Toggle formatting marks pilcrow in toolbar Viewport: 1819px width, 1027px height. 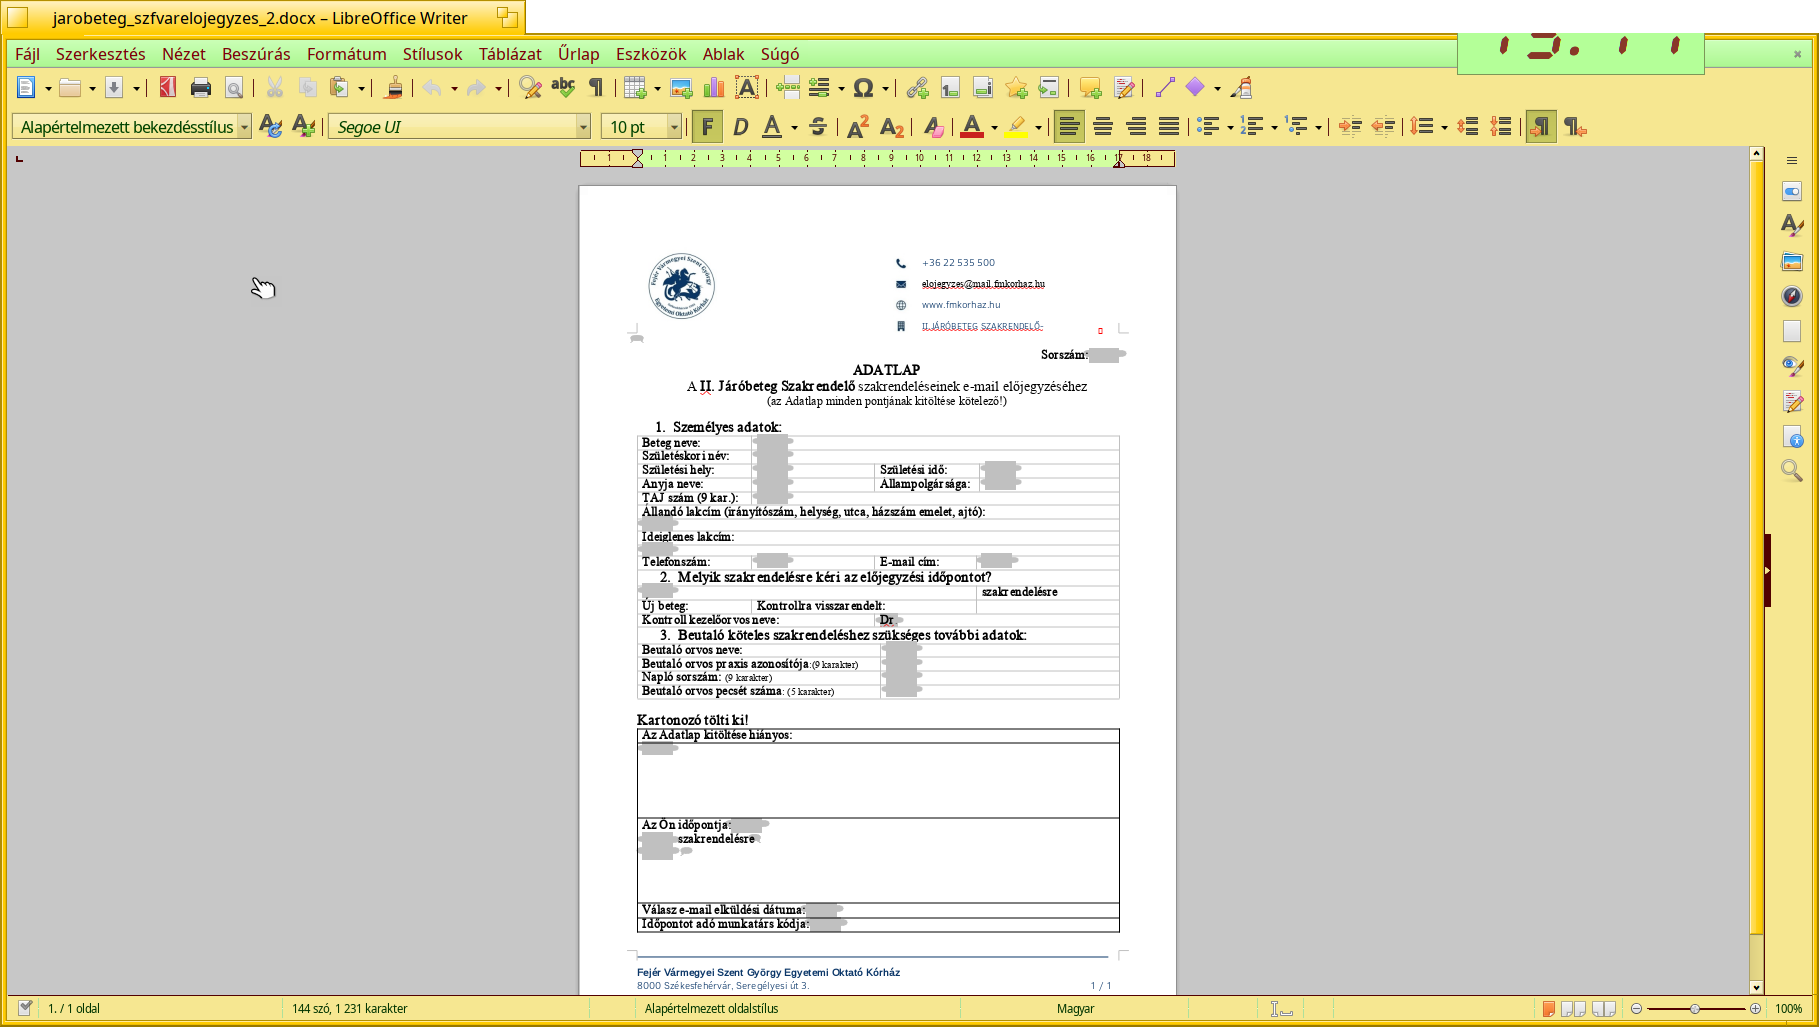(x=596, y=88)
